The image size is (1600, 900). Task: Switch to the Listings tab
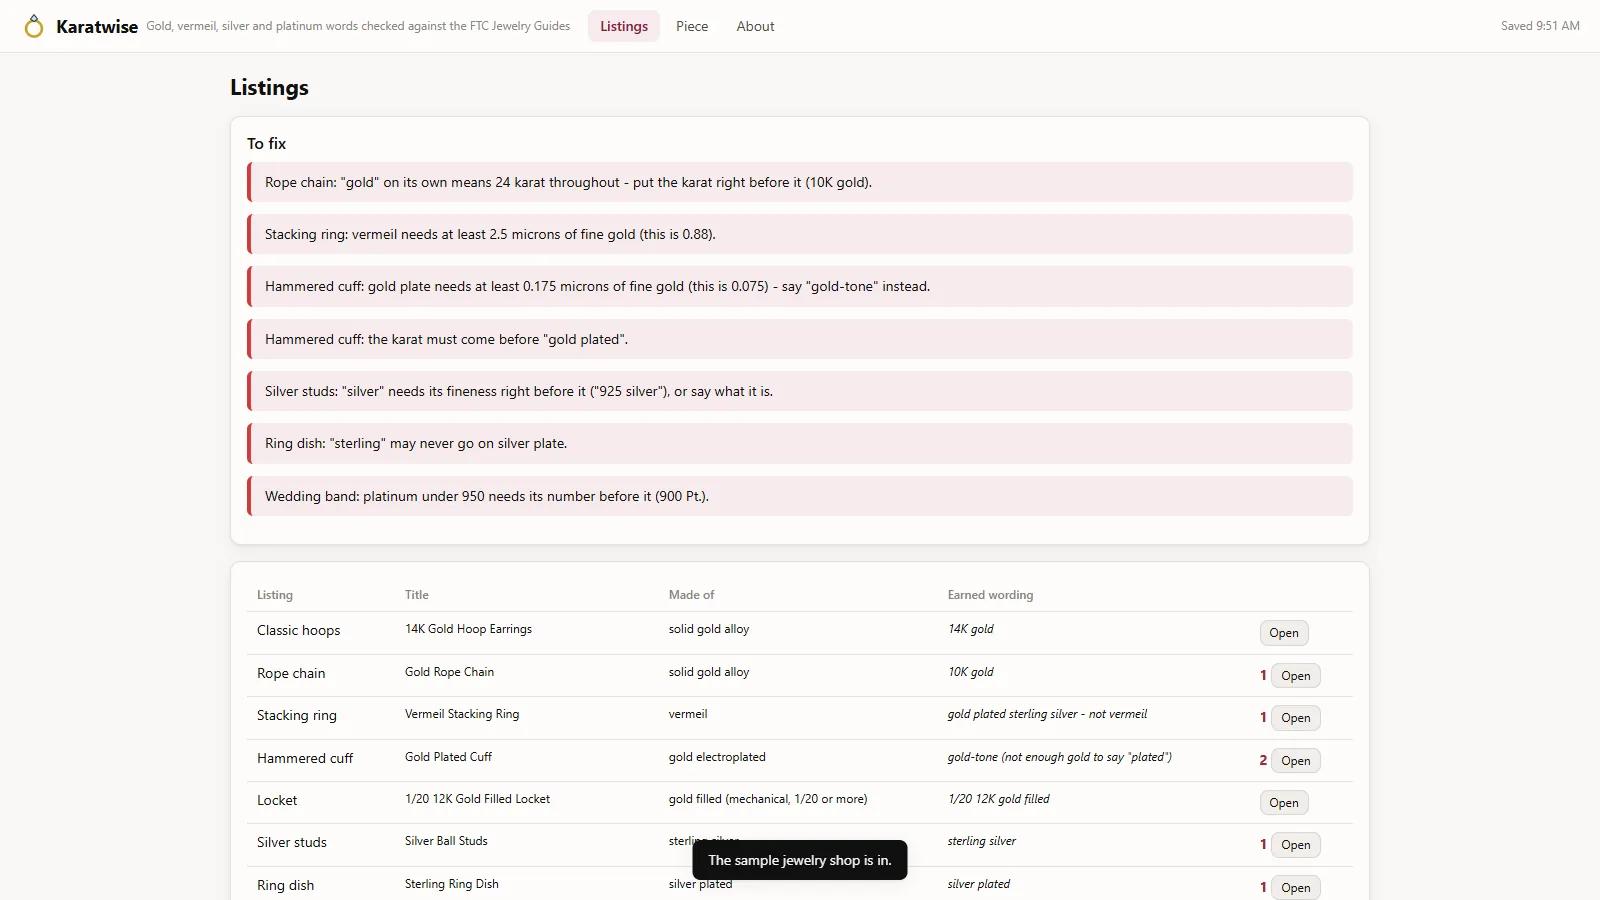click(x=624, y=26)
